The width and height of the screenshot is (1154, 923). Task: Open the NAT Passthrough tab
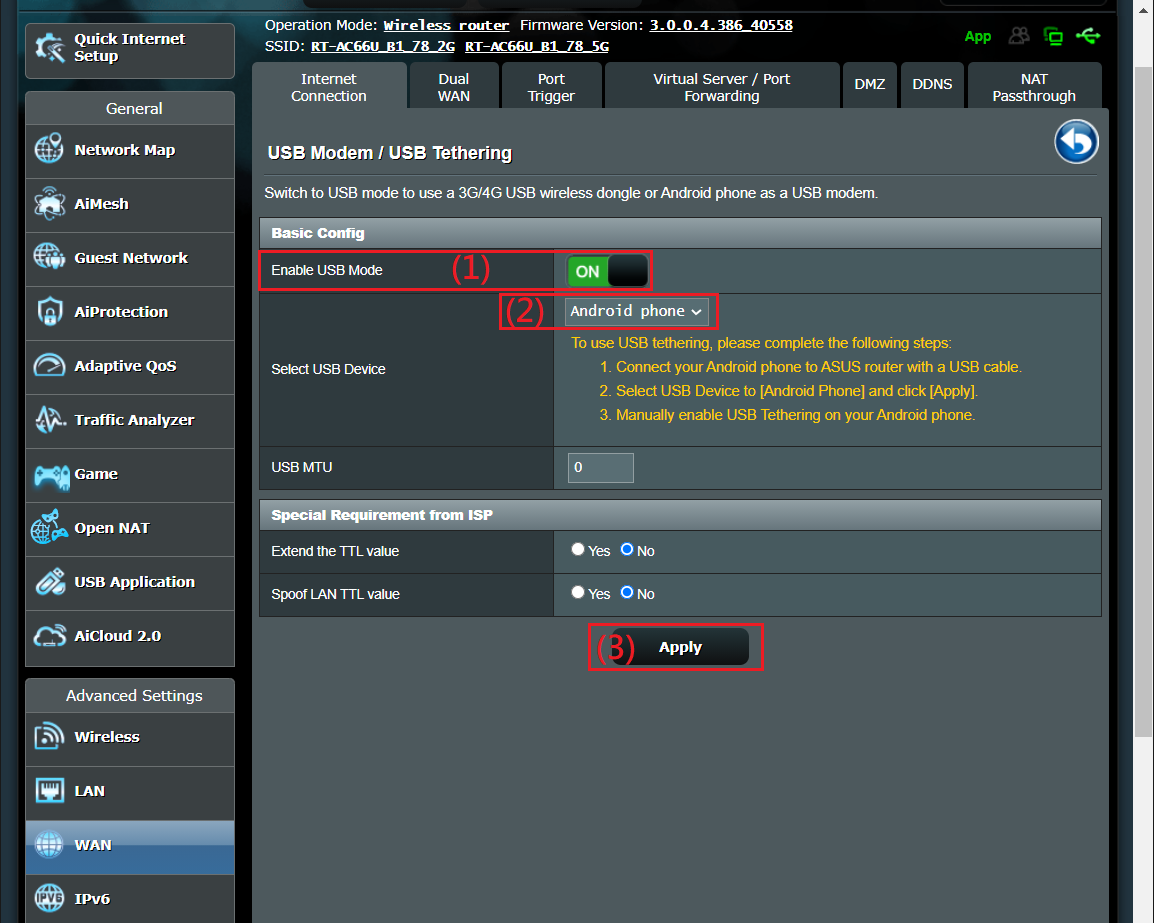(1034, 87)
